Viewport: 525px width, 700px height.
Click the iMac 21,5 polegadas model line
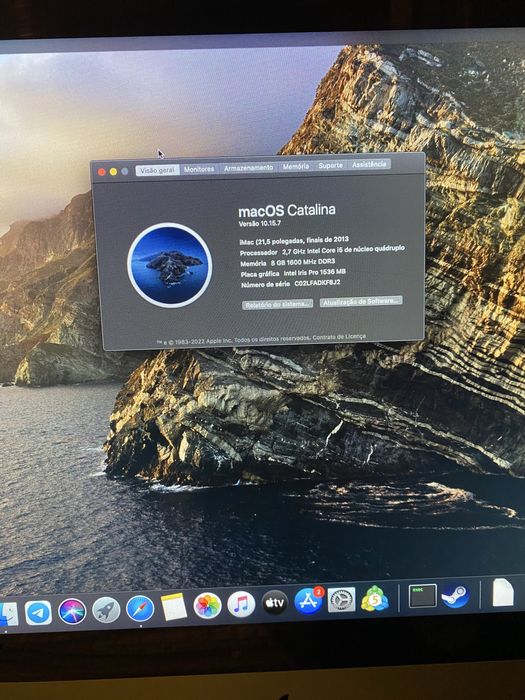pos(294,241)
